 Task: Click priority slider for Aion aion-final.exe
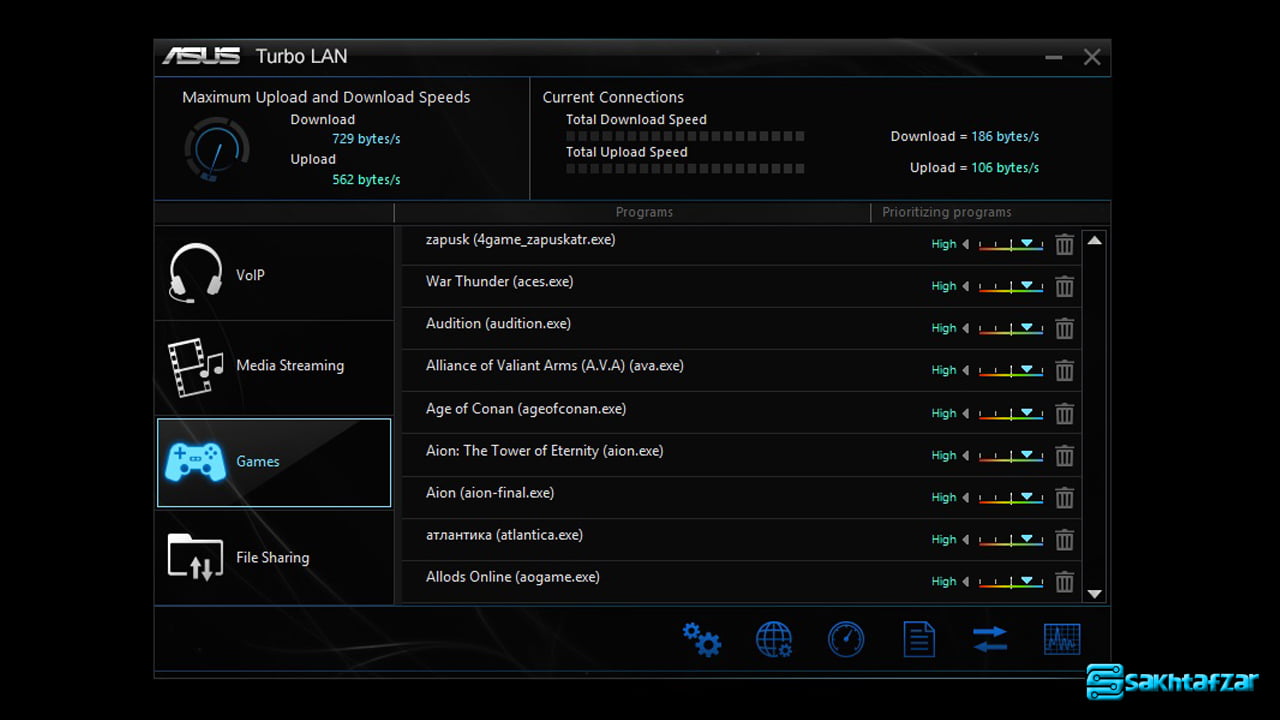point(1011,498)
